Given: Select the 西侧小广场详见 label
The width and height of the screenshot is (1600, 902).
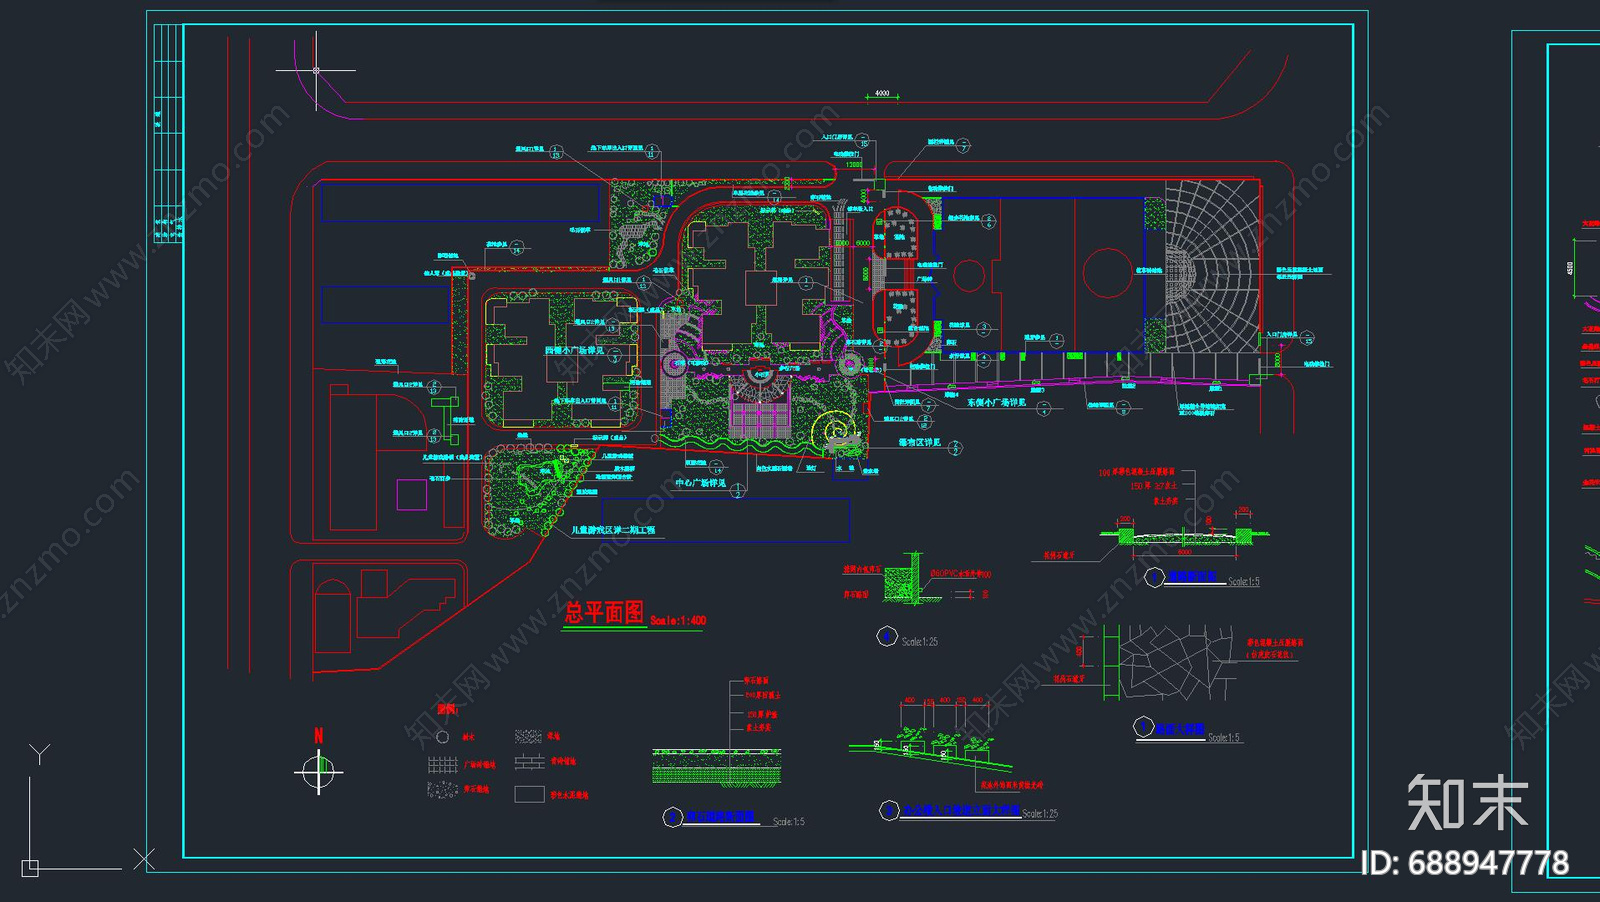Looking at the screenshot, I should 574,351.
